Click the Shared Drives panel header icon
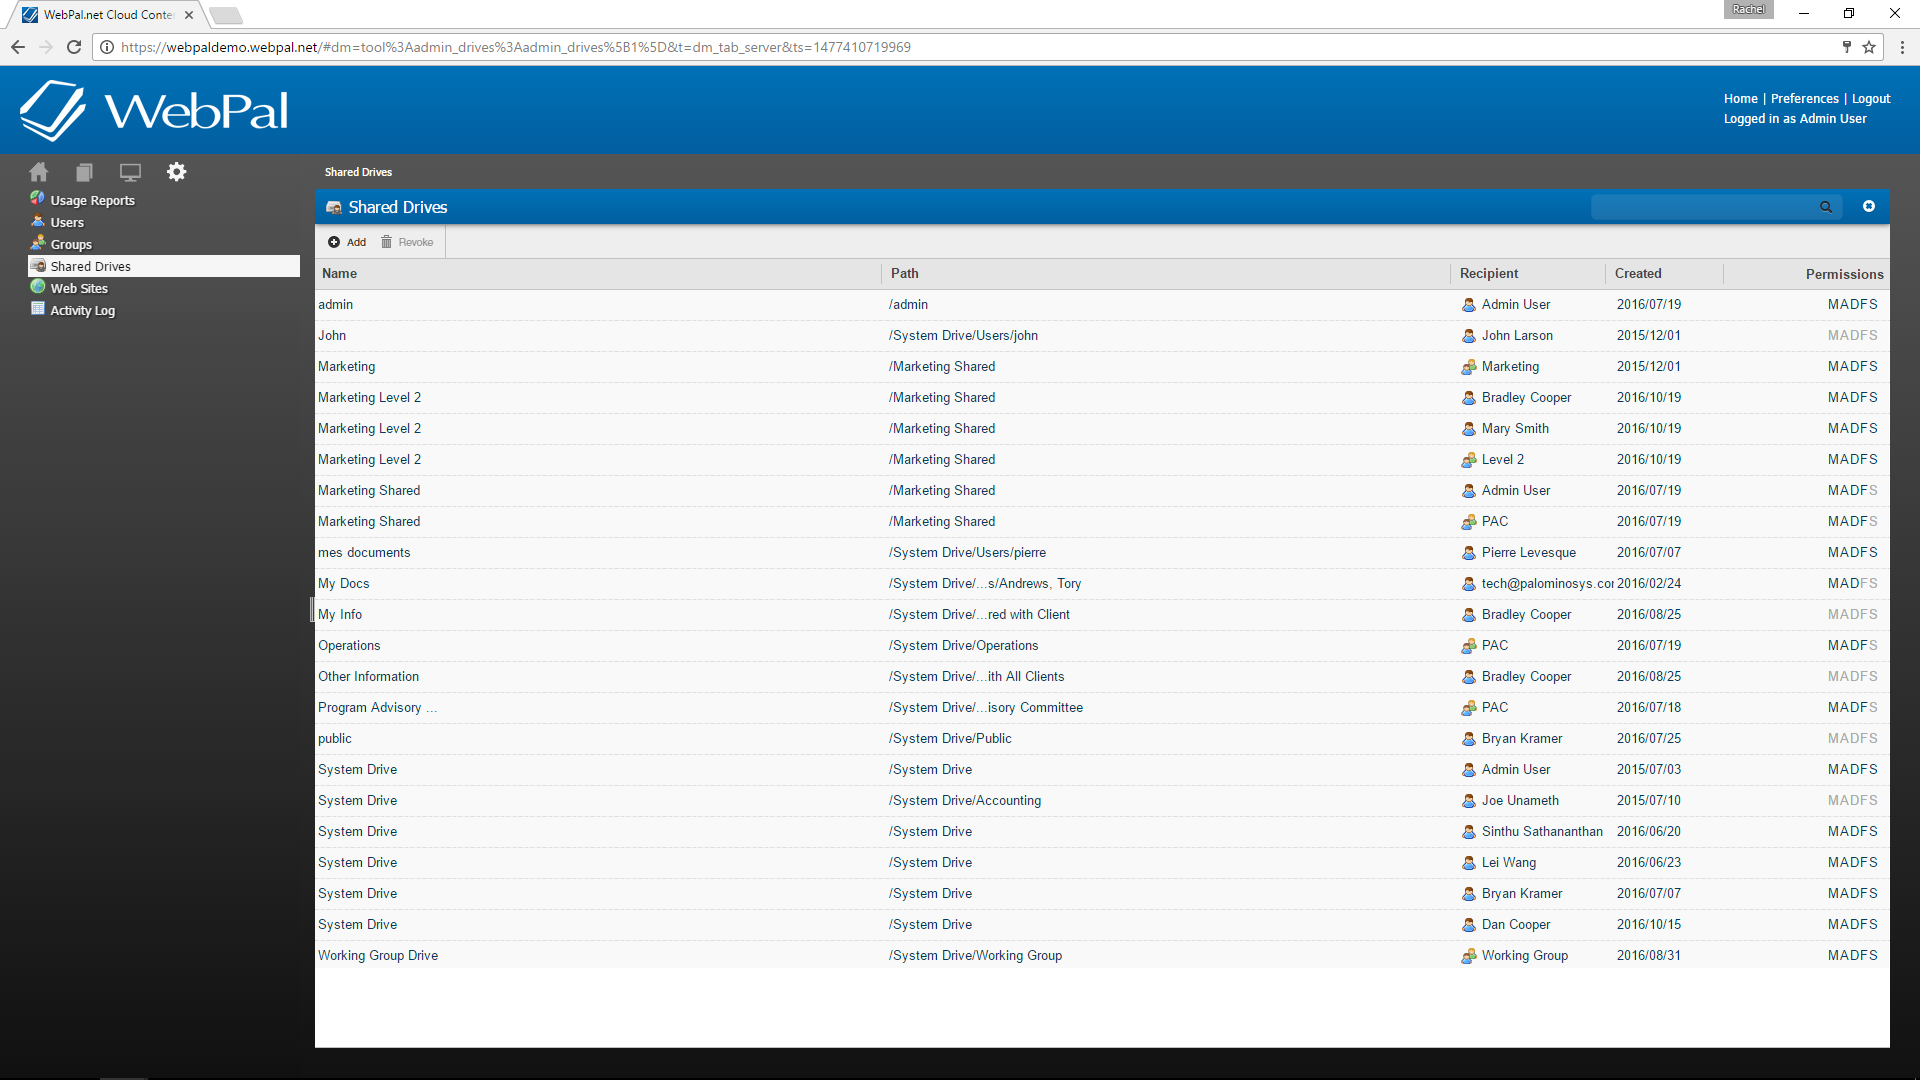Screen dimensions: 1920x1080 point(334,207)
